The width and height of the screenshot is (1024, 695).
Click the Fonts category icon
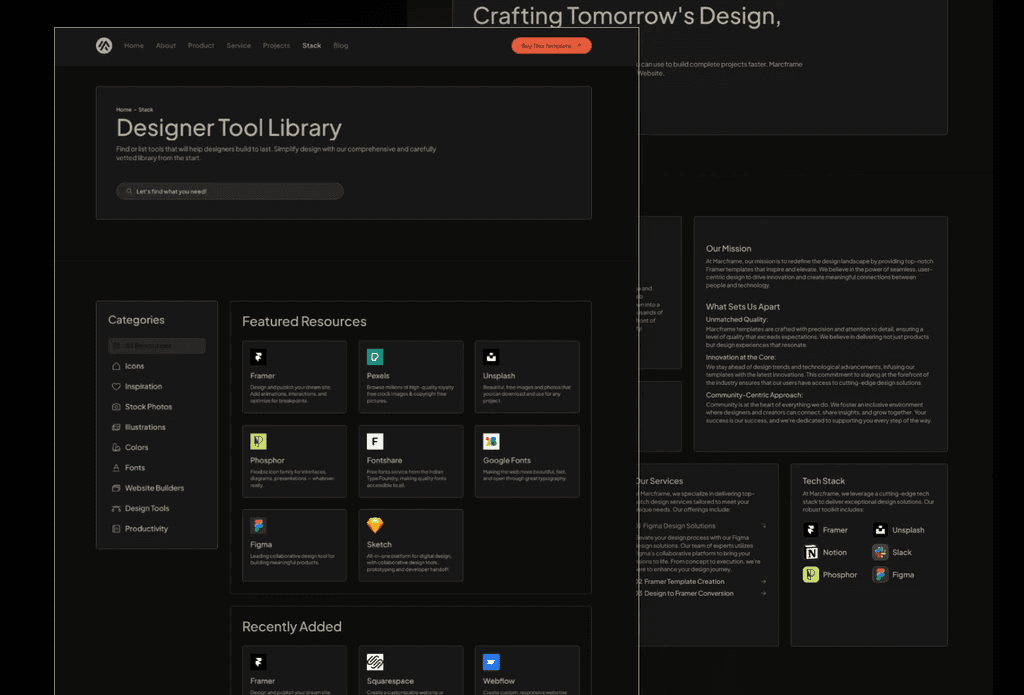tap(116, 468)
